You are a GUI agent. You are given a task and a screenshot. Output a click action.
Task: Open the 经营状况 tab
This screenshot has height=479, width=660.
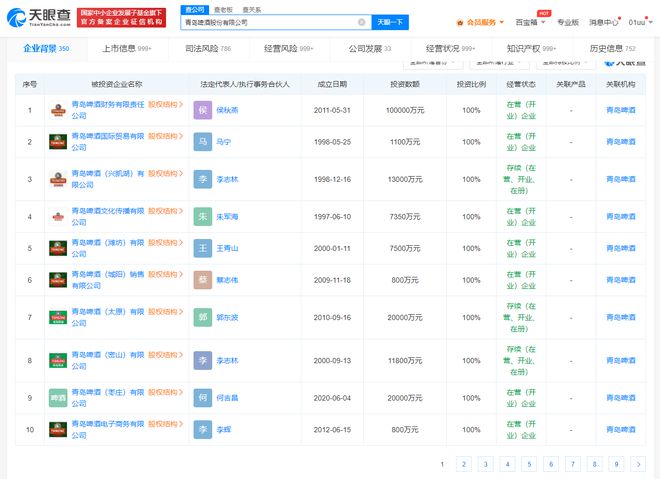[450, 49]
